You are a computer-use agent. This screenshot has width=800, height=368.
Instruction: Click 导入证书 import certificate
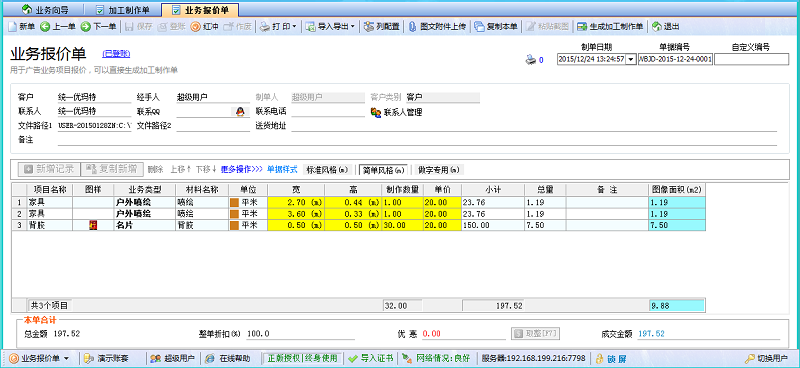(371, 358)
